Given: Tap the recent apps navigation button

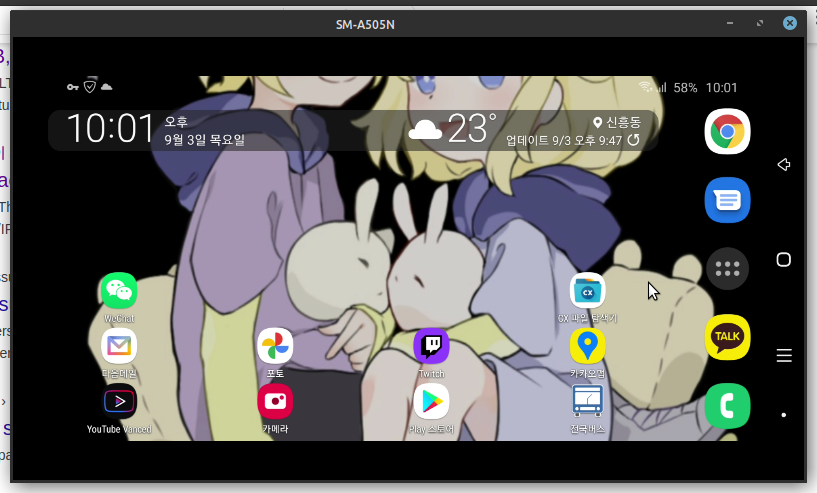Looking at the screenshot, I should coord(784,355).
